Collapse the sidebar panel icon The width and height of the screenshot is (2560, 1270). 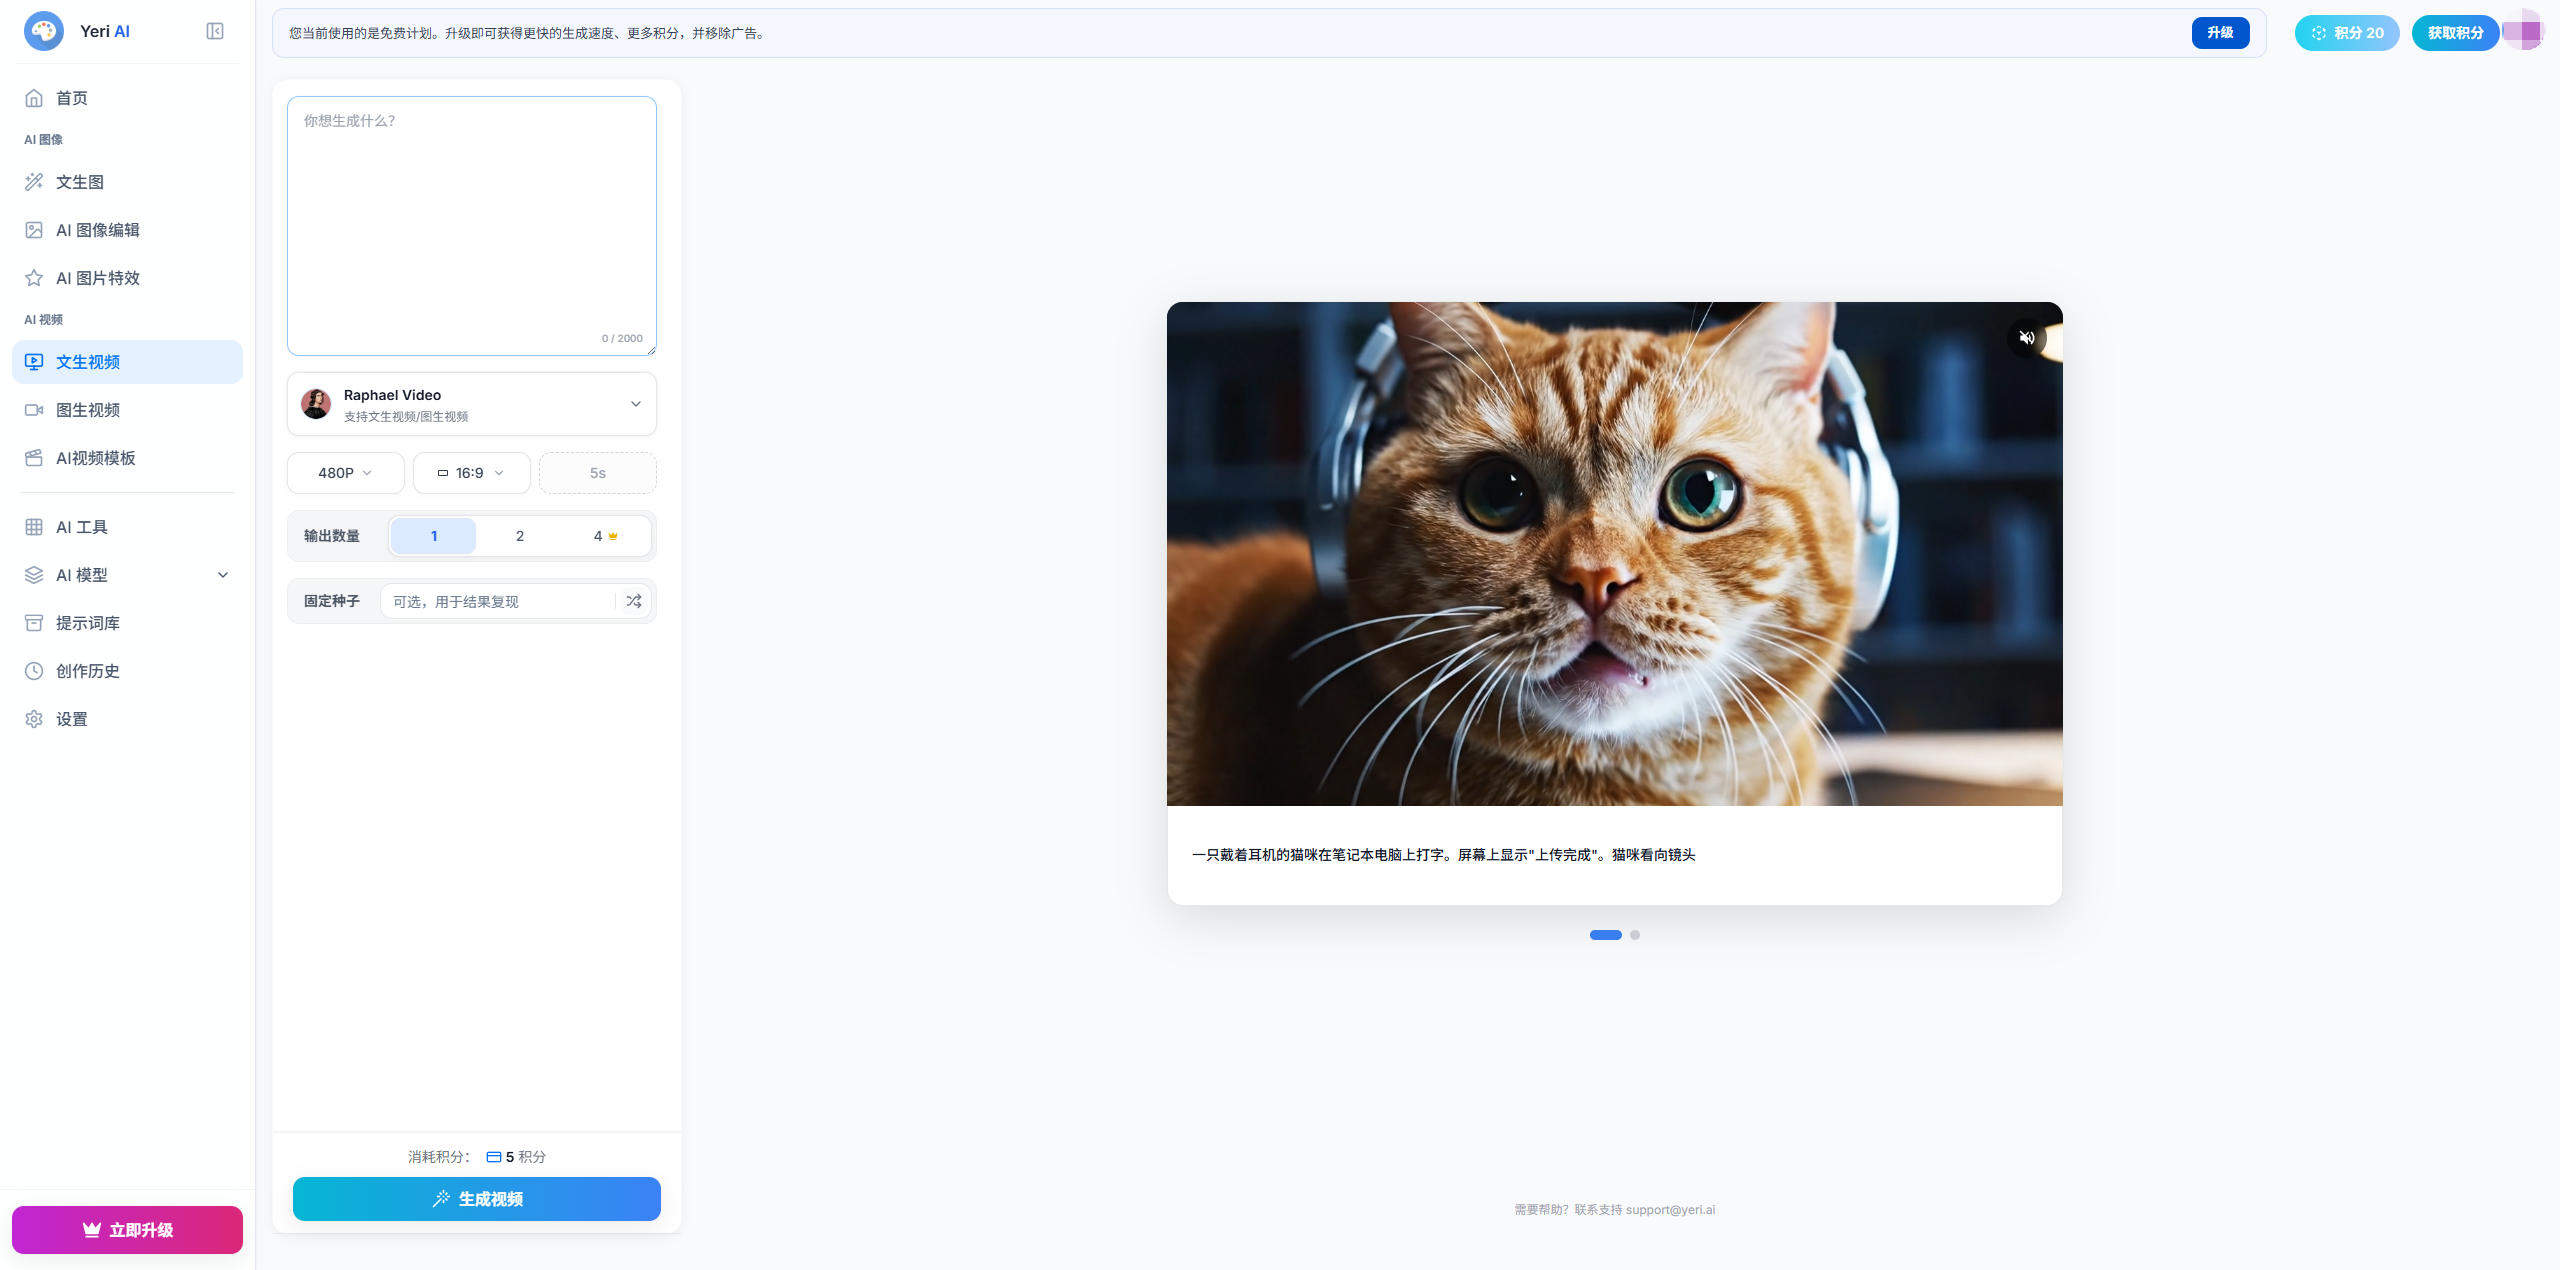[x=214, y=31]
